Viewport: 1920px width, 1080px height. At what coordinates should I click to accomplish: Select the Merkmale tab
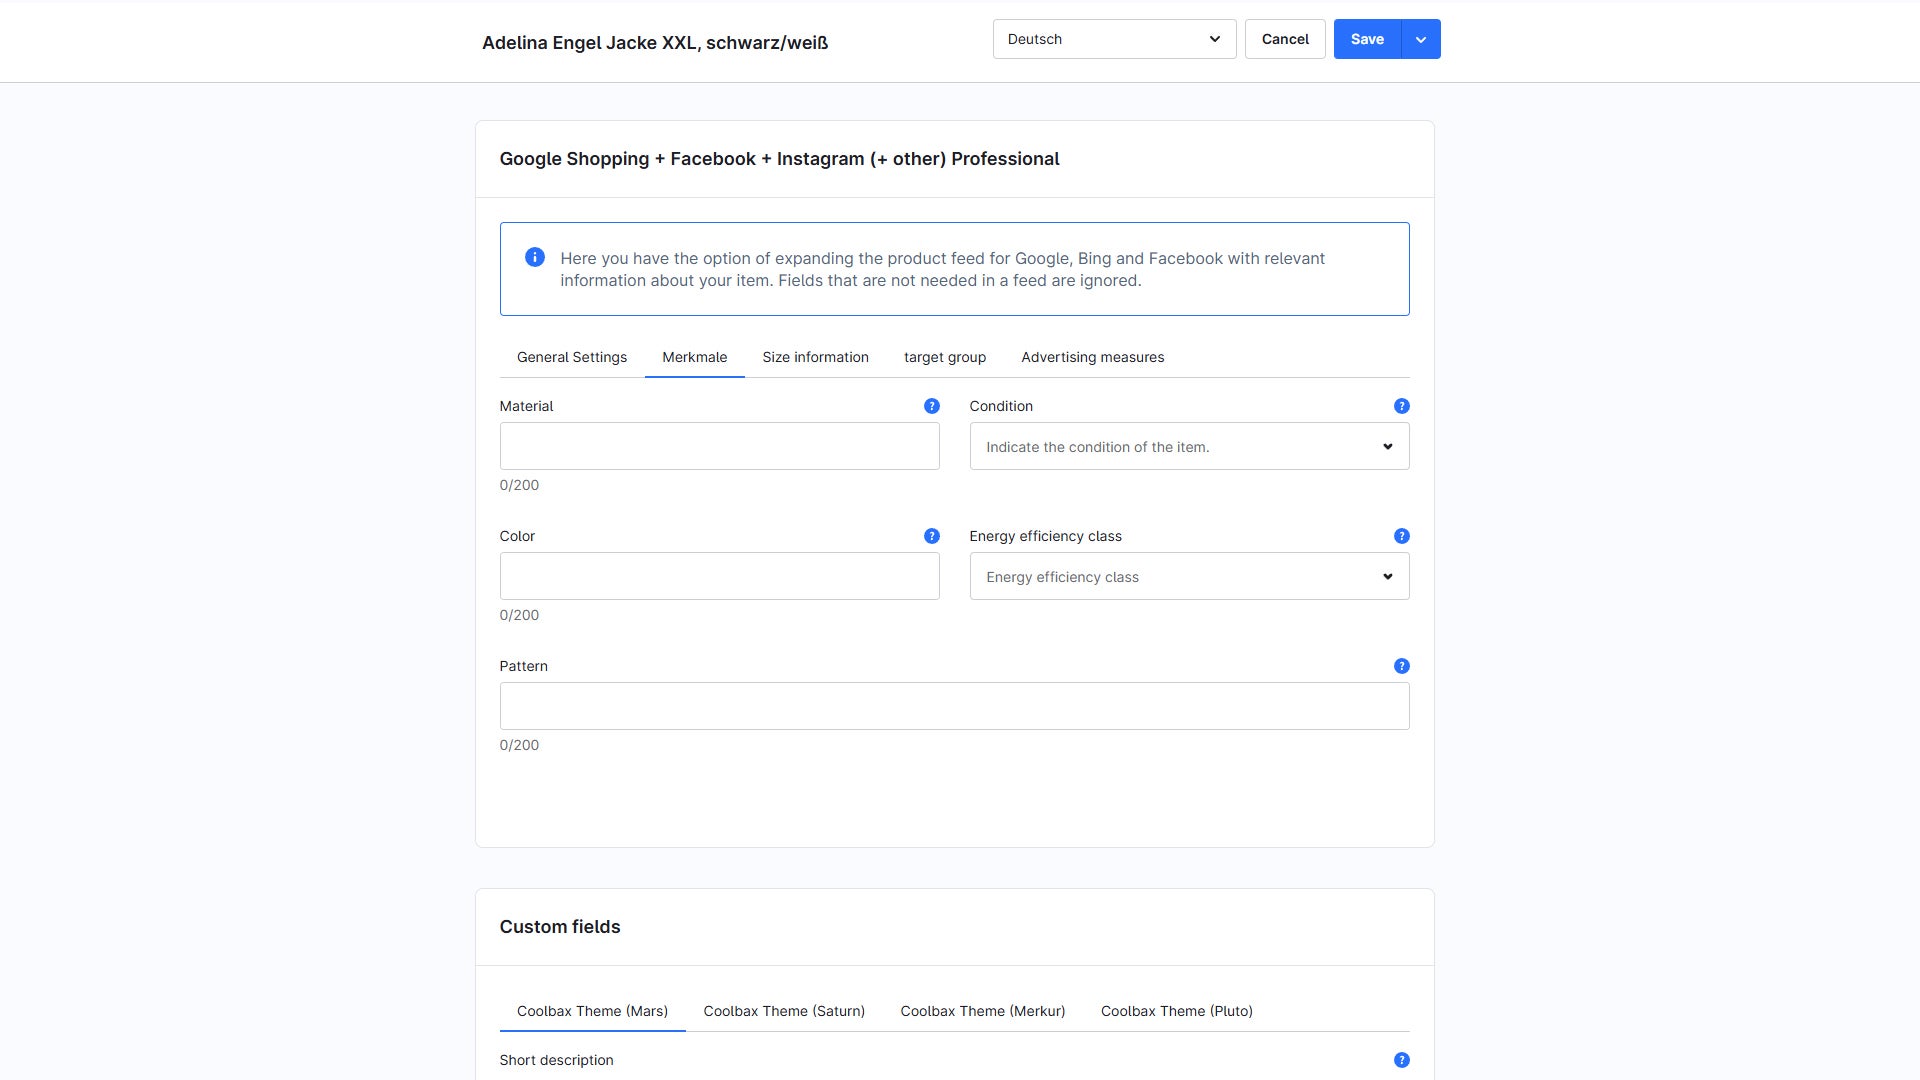(694, 357)
